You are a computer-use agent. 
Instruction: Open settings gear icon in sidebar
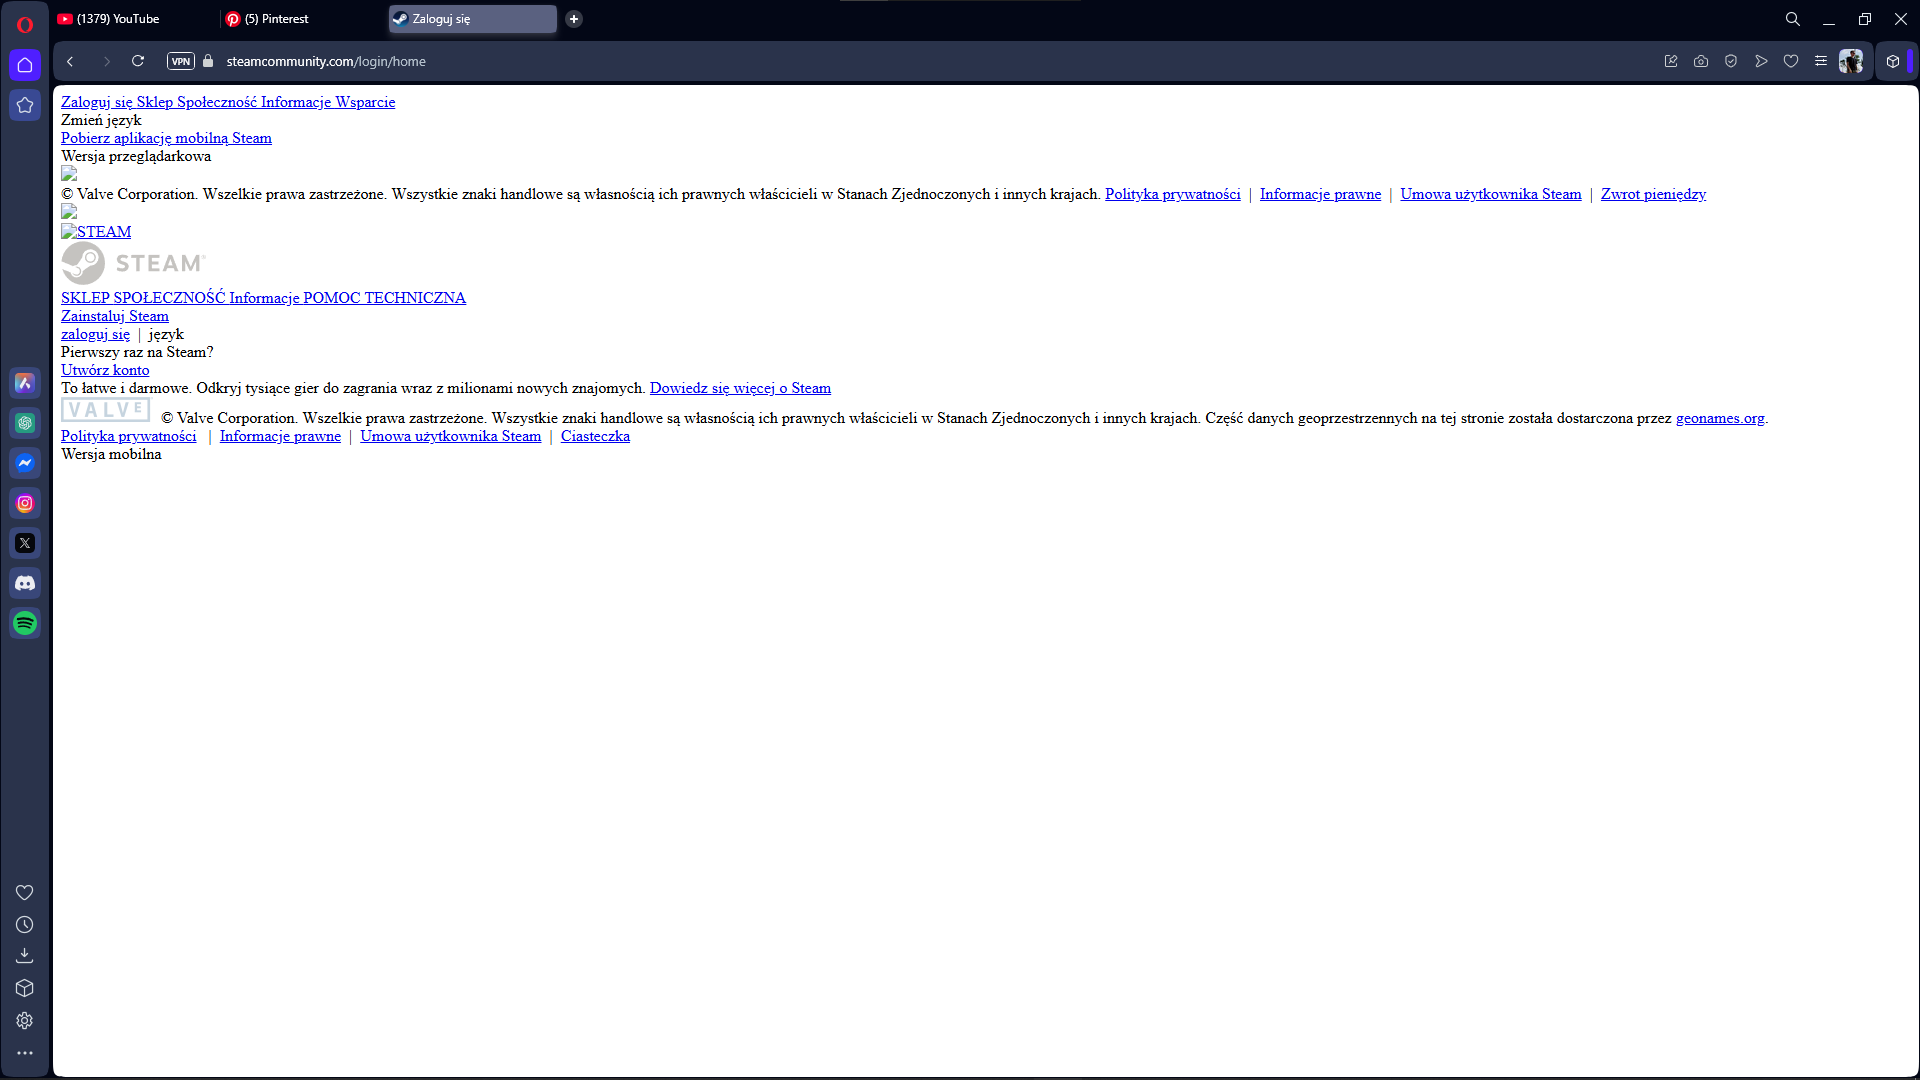[25, 1020]
